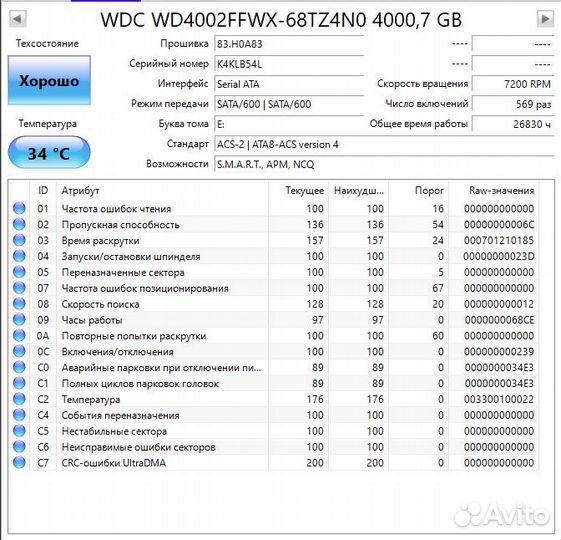
Task: Select attribute text Пропускная способность
Action: coord(121,225)
